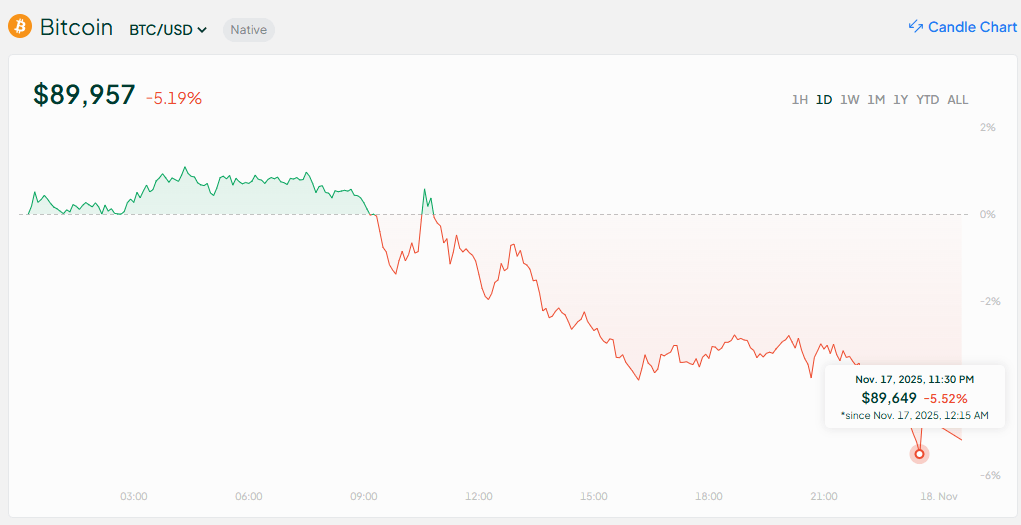Click the dropdown chevron beside BTC/USD
This screenshot has height=525, width=1021.
pyautogui.click(x=202, y=30)
